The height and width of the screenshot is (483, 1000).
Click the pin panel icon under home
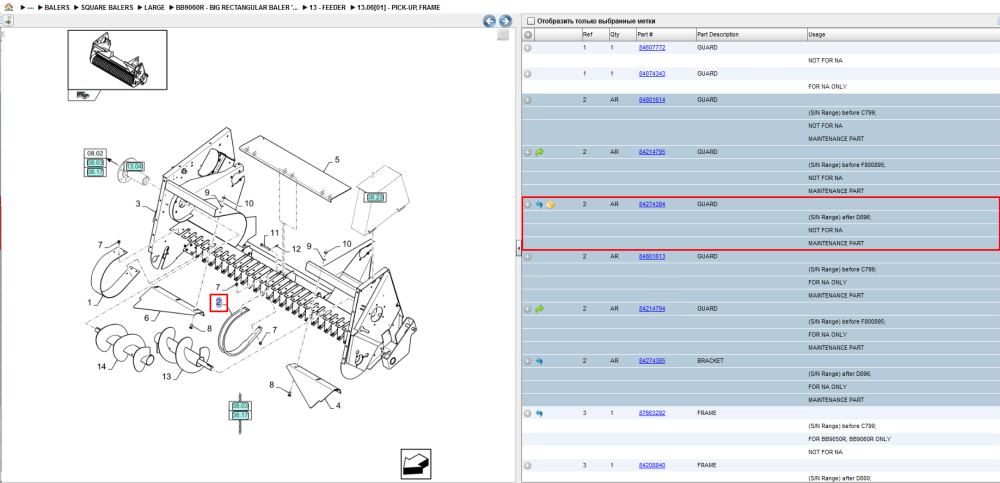pyautogui.click(x=8, y=20)
